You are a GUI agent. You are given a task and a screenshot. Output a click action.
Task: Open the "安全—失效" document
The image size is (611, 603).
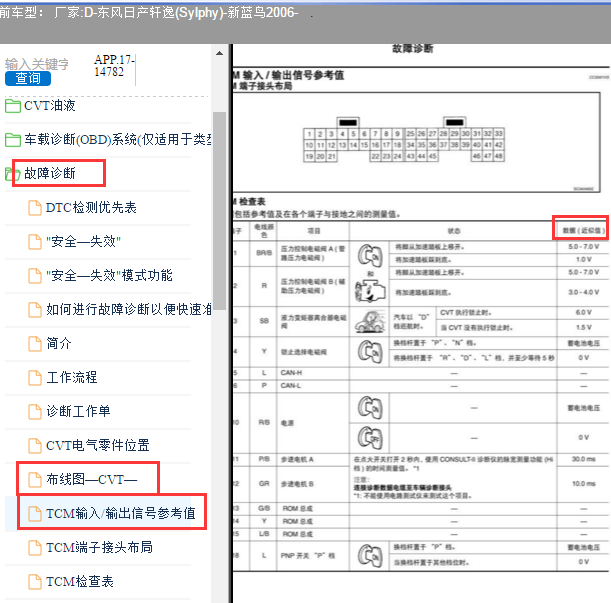pyautogui.click(x=83, y=241)
